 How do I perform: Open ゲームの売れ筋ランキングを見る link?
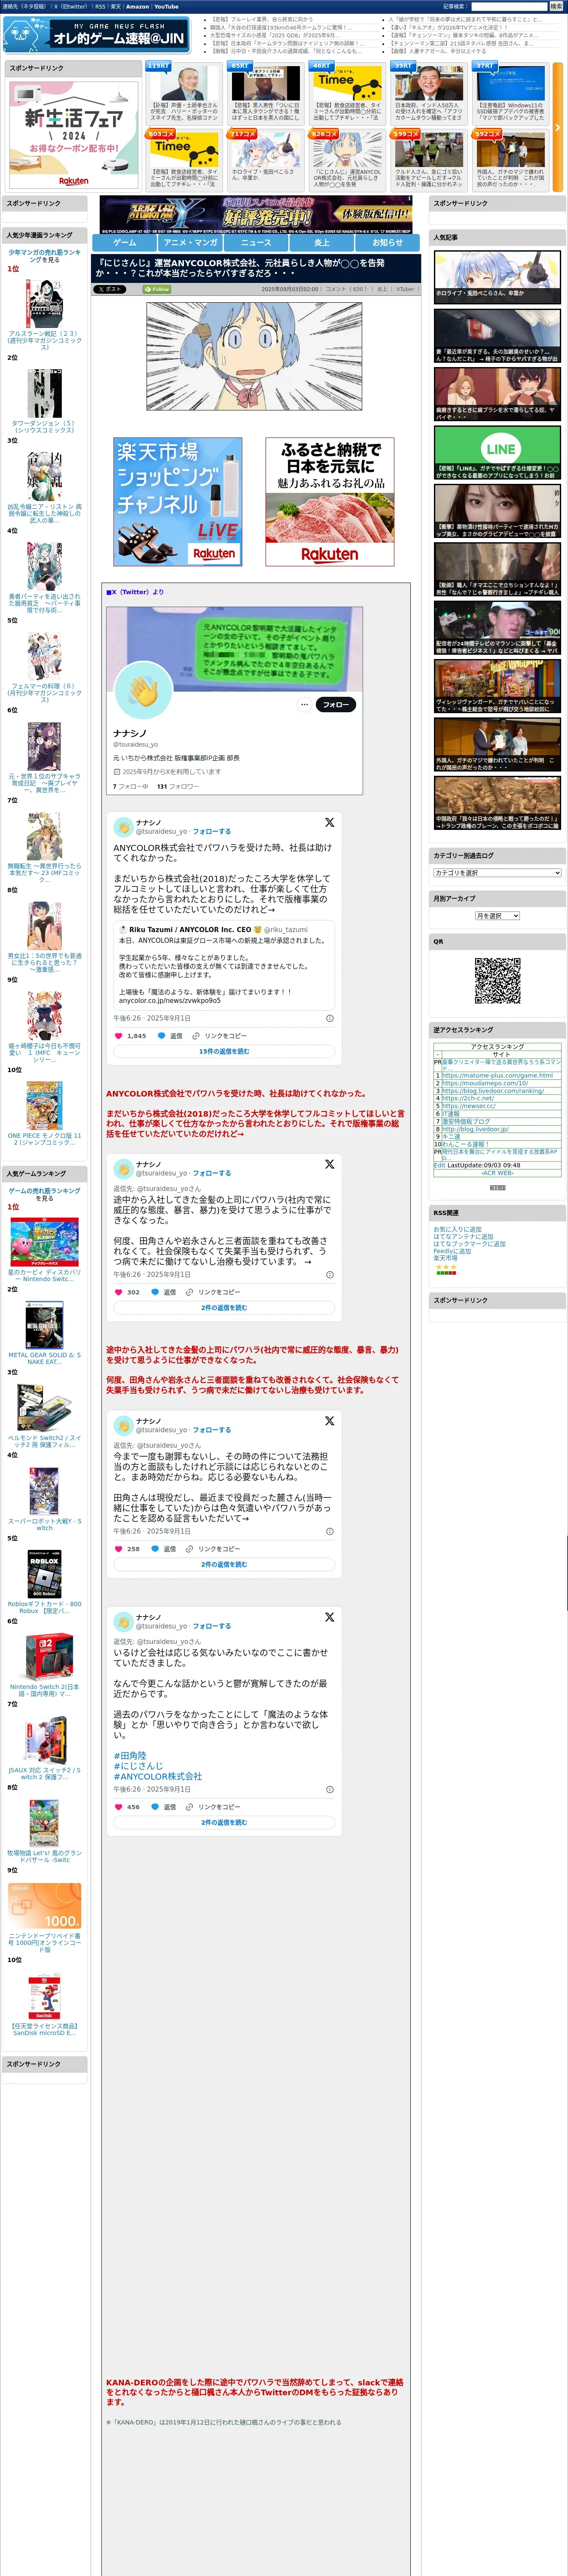click(x=44, y=1194)
